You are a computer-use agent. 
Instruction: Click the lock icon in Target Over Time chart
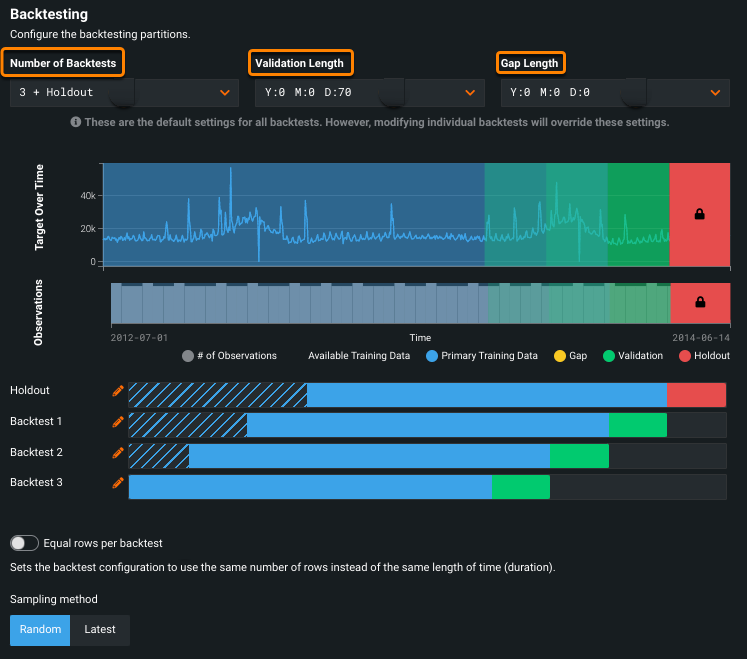699,214
